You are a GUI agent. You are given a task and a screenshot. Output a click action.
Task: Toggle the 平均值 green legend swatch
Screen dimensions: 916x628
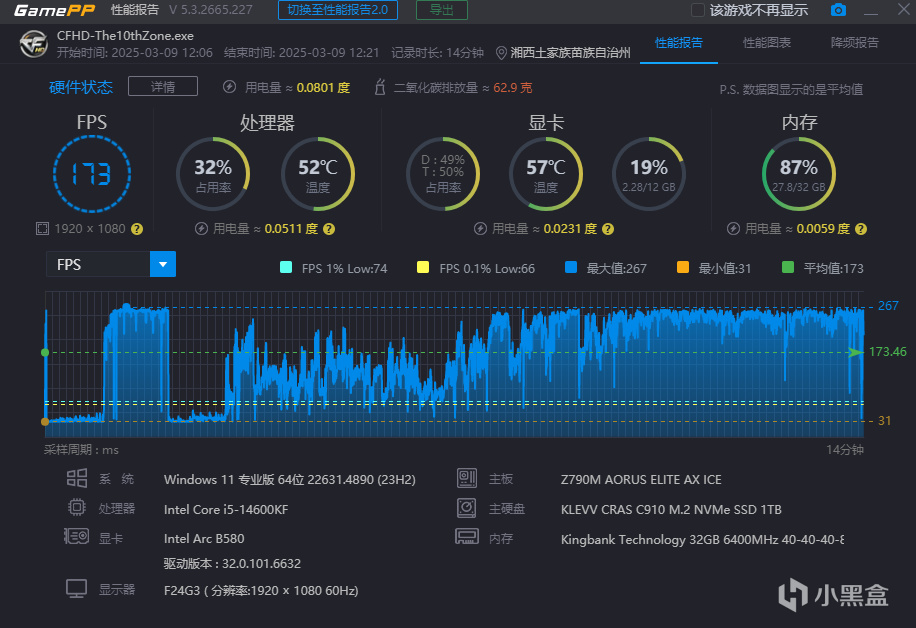click(787, 268)
